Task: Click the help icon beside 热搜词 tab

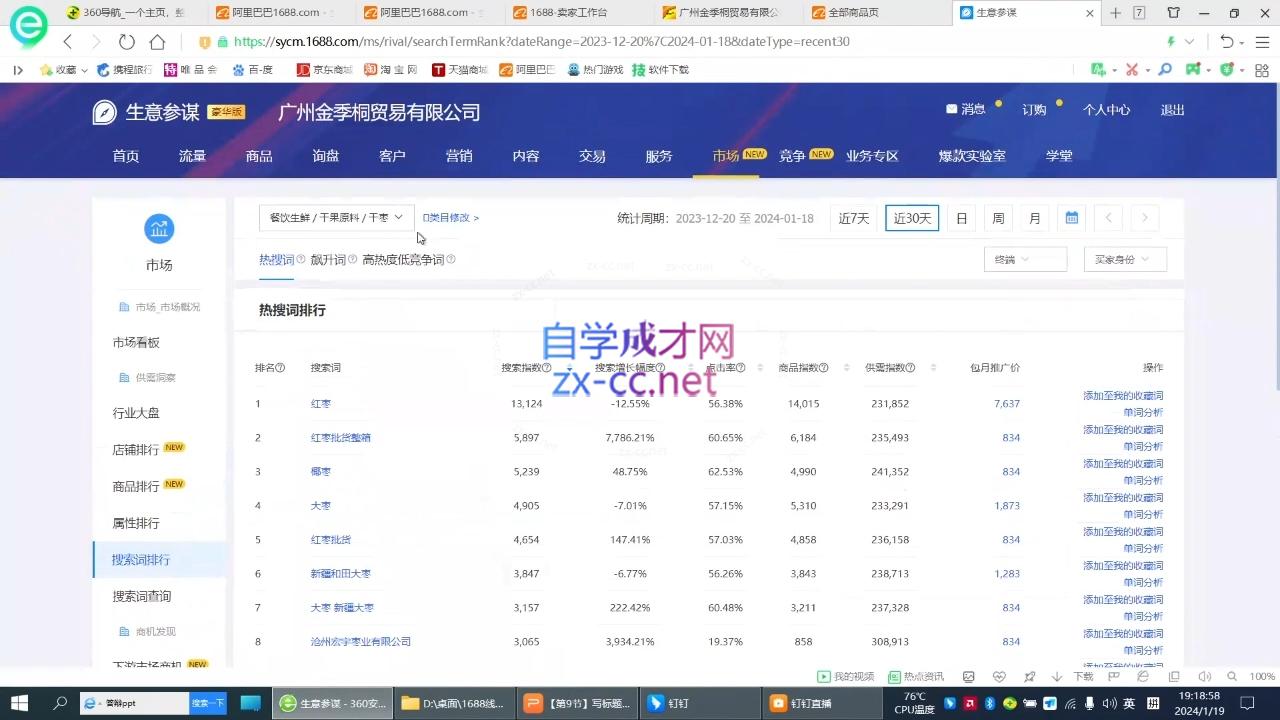Action: pyautogui.click(x=300, y=260)
